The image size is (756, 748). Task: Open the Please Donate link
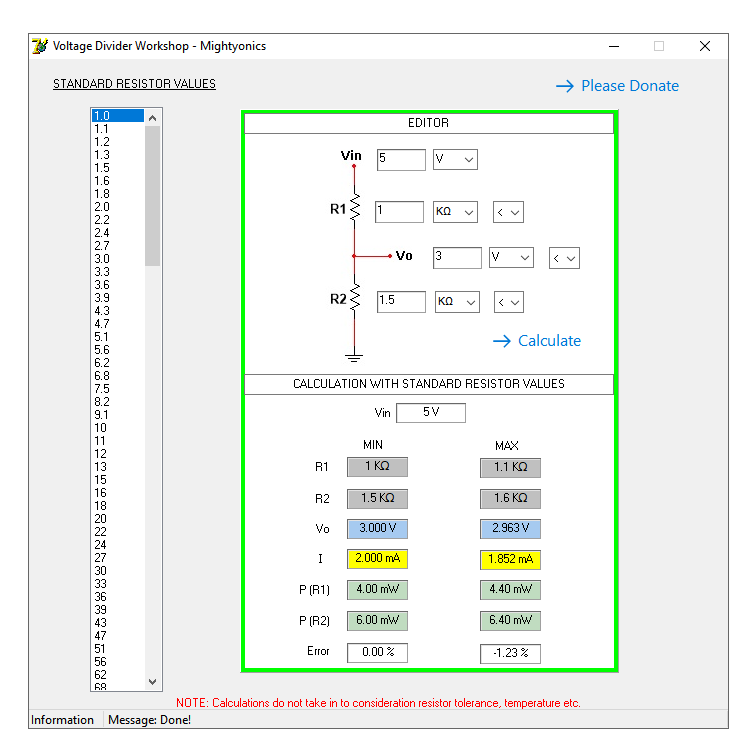[629, 86]
